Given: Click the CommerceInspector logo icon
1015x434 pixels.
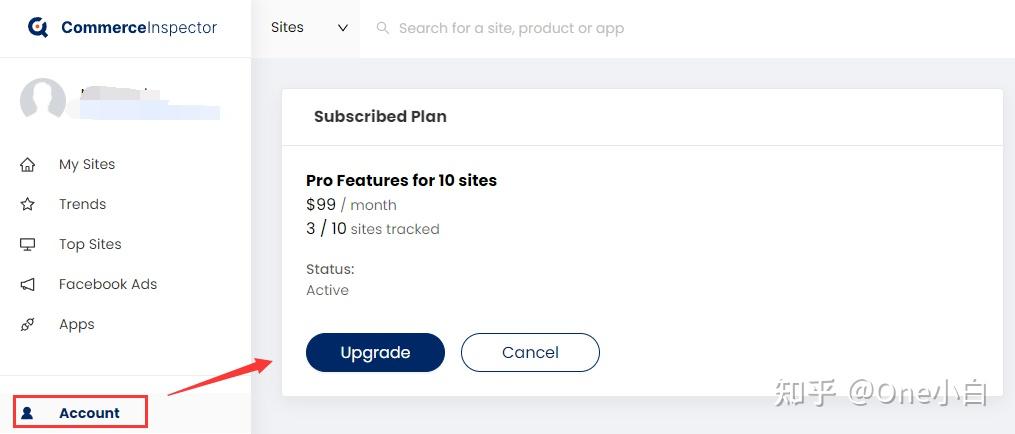Looking at the screenshot, I should point(38,27).
